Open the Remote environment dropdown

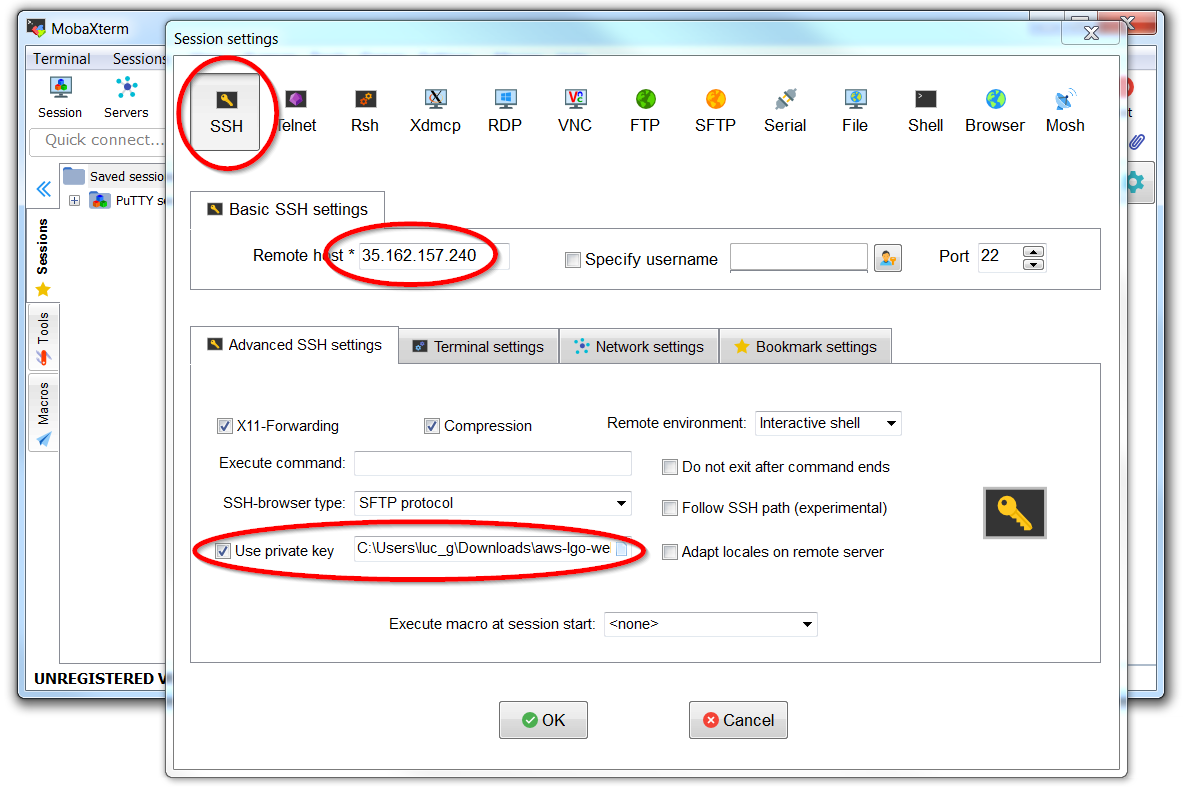tap(828, 423)
